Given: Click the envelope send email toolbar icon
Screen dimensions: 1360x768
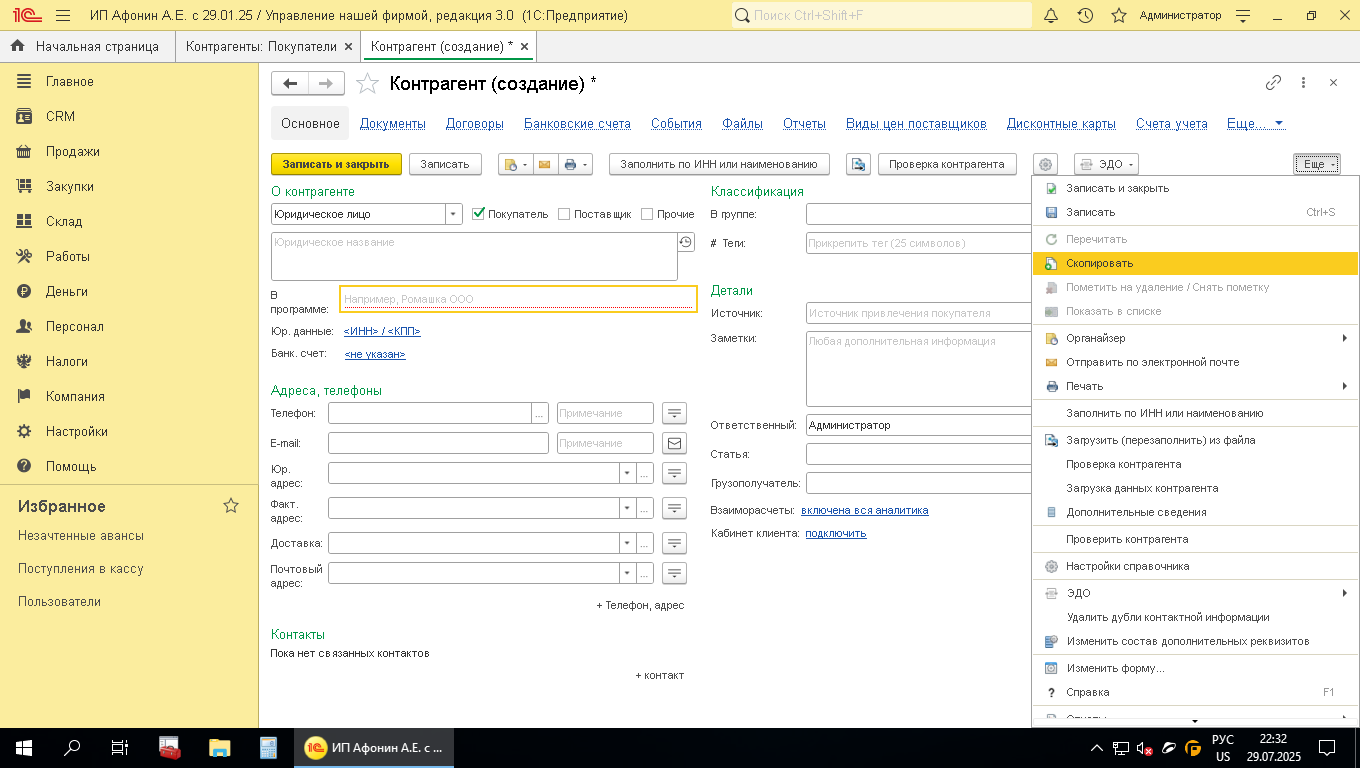Looking at the screenshot, I should pos(545,164).
